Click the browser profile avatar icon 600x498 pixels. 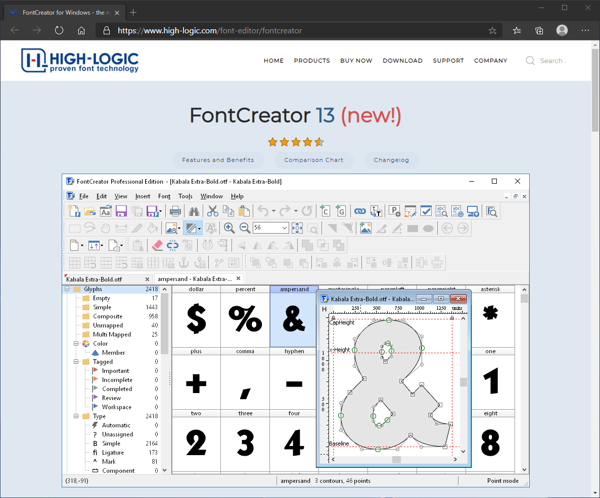click(562, 30)
